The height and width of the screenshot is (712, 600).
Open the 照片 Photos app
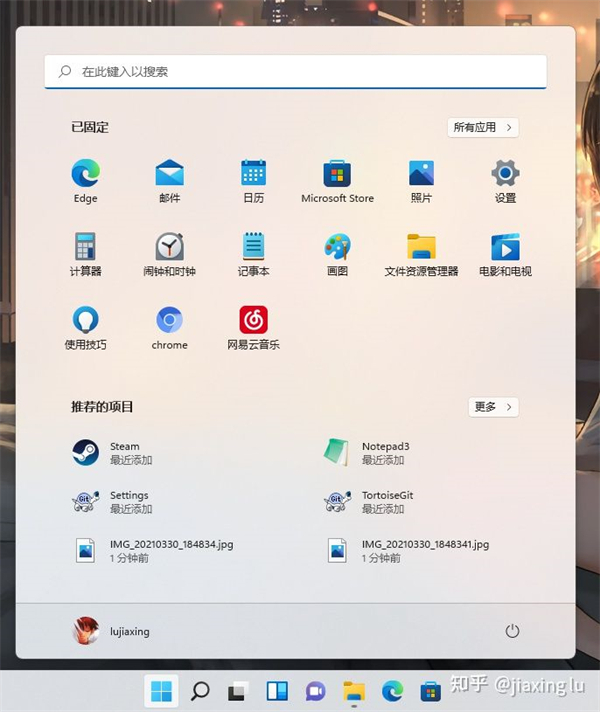click(x=421, y=181)
